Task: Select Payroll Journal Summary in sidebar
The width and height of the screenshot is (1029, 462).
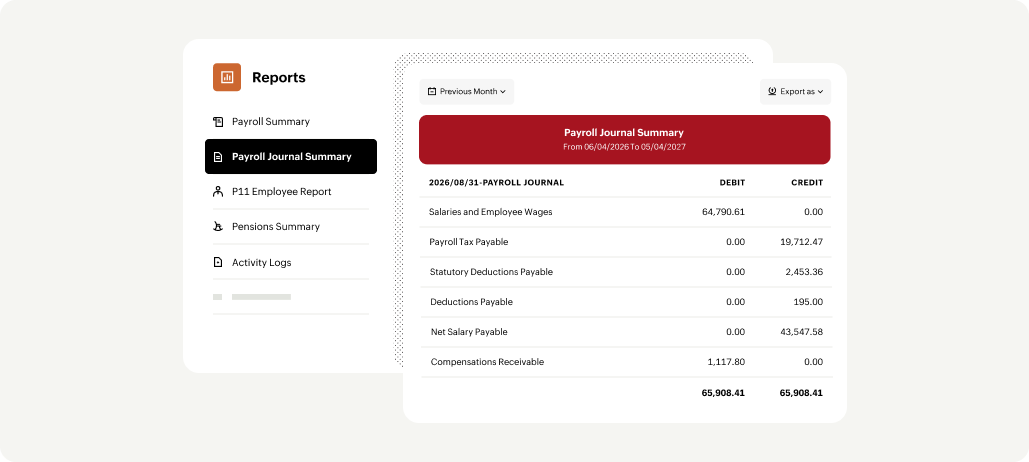Action: (291, 156)
